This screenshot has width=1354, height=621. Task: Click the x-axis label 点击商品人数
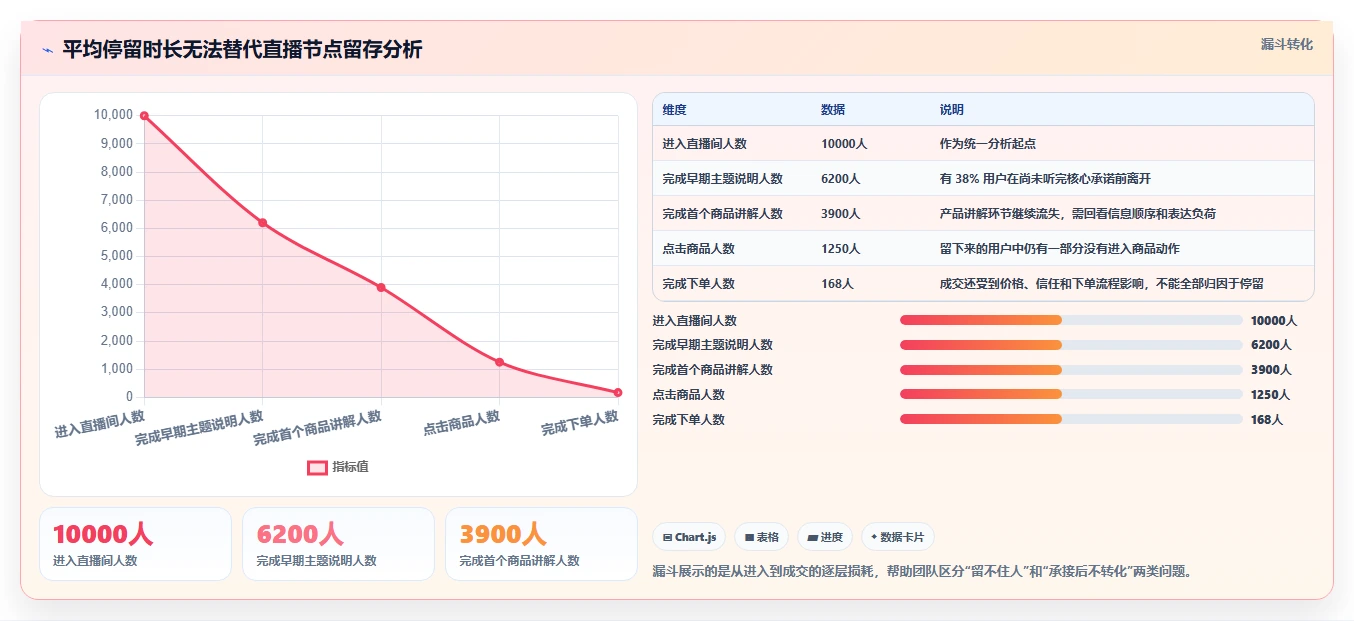point(461,423)
